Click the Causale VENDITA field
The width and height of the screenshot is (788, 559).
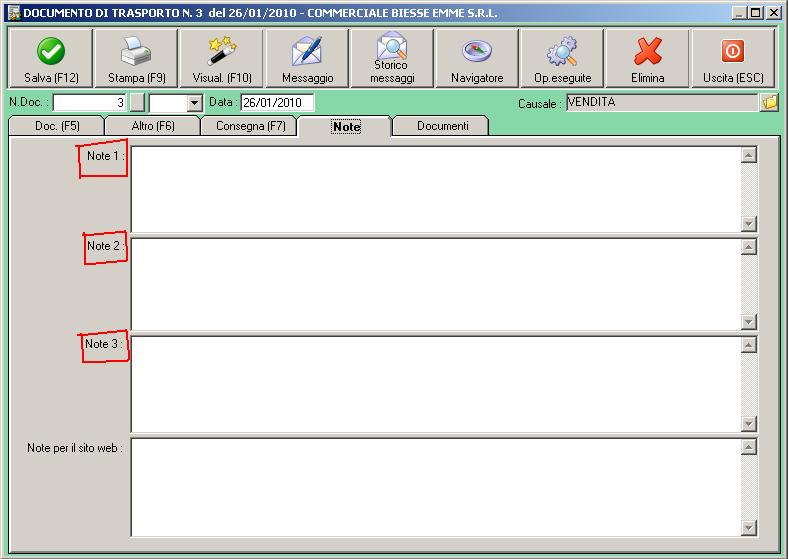662,103
